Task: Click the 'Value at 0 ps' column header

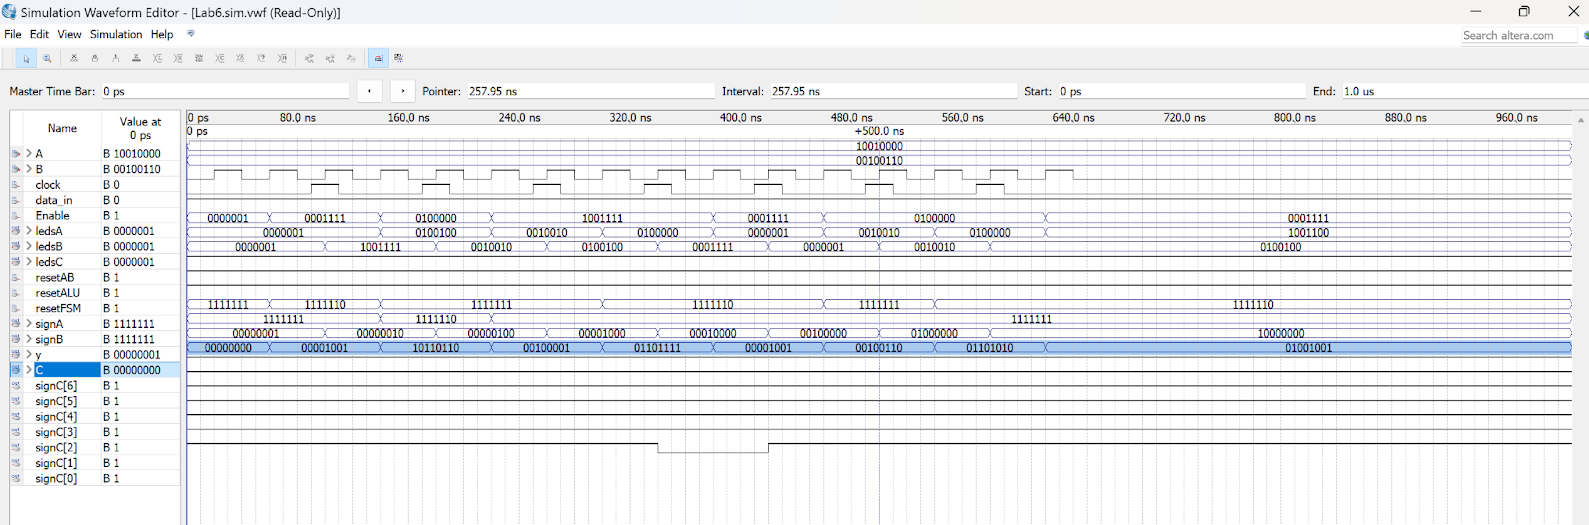Action: click(x=140, y=128)
